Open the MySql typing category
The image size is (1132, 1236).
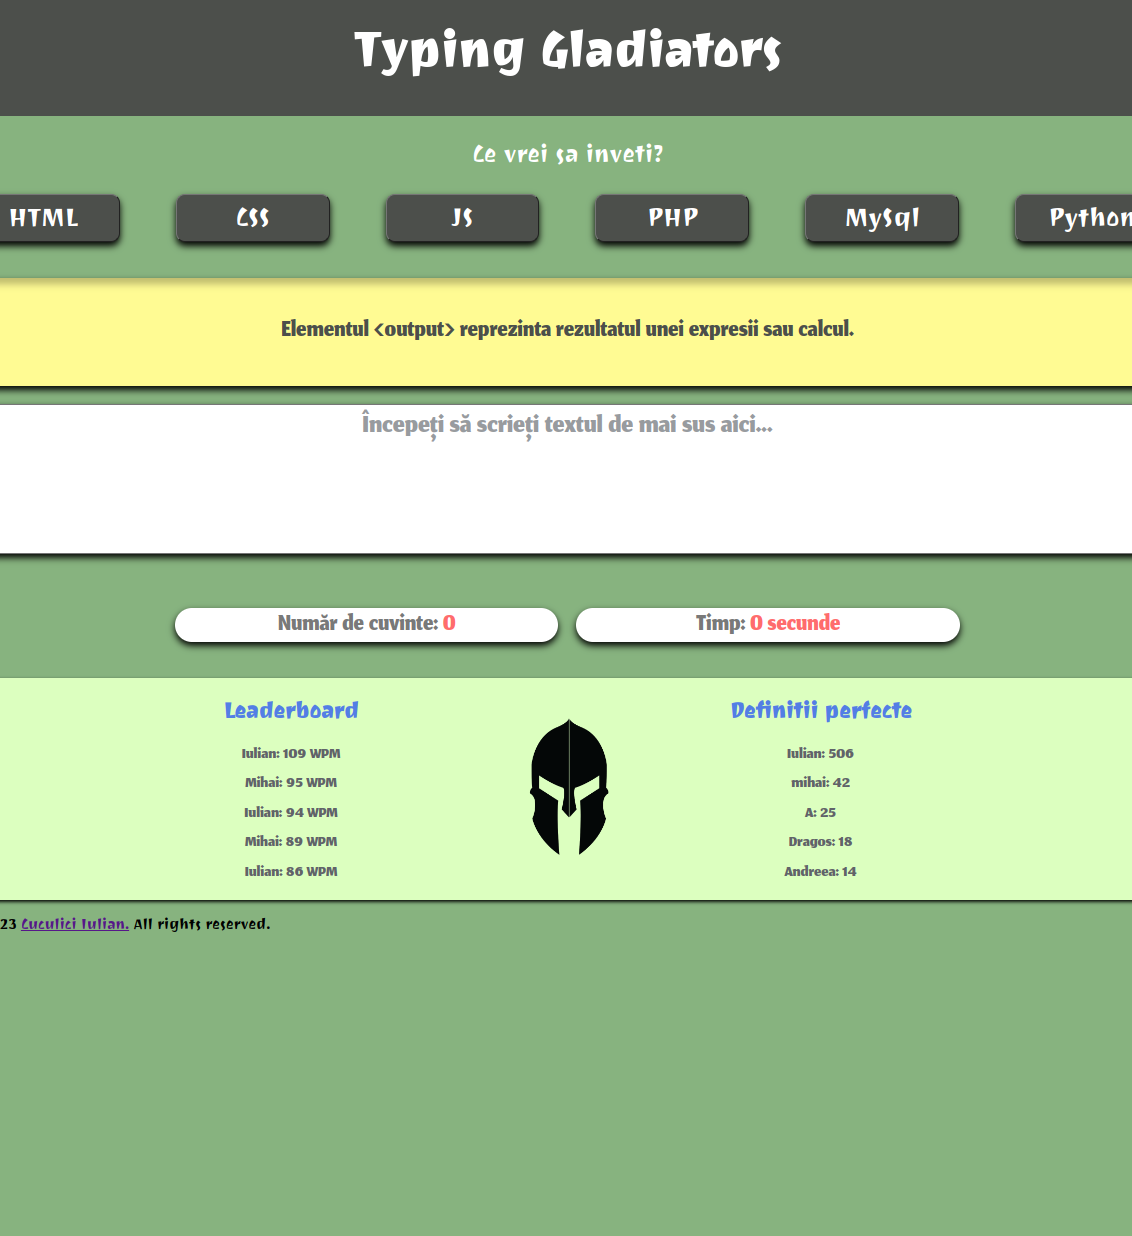click(881, 218)
